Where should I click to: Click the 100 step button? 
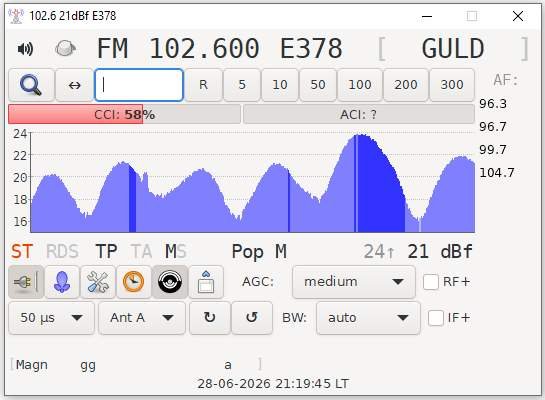[x=360, y=85]
